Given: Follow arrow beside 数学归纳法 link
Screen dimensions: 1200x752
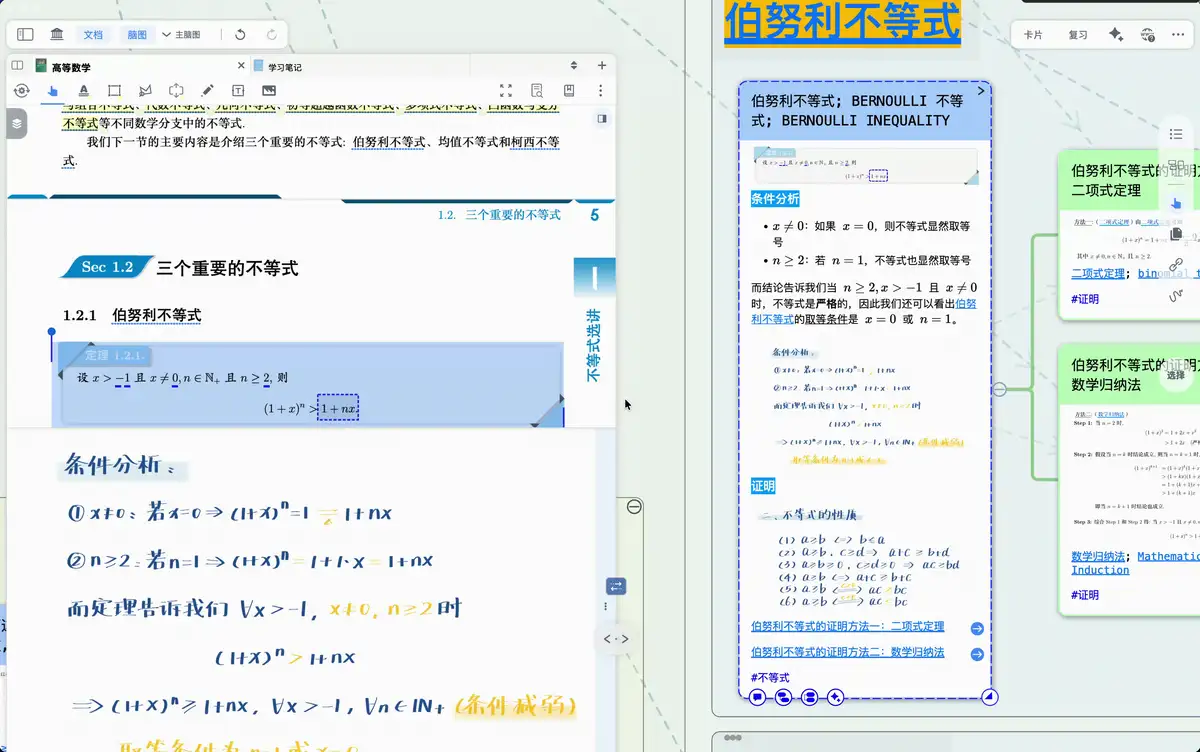Looking at the screenshot, I should [x=977, y=654].
